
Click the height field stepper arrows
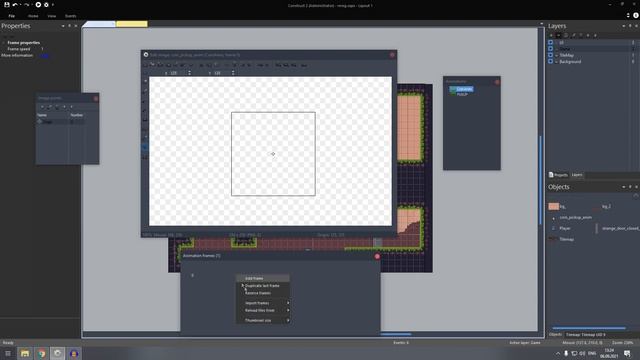(x=233, y=73)
